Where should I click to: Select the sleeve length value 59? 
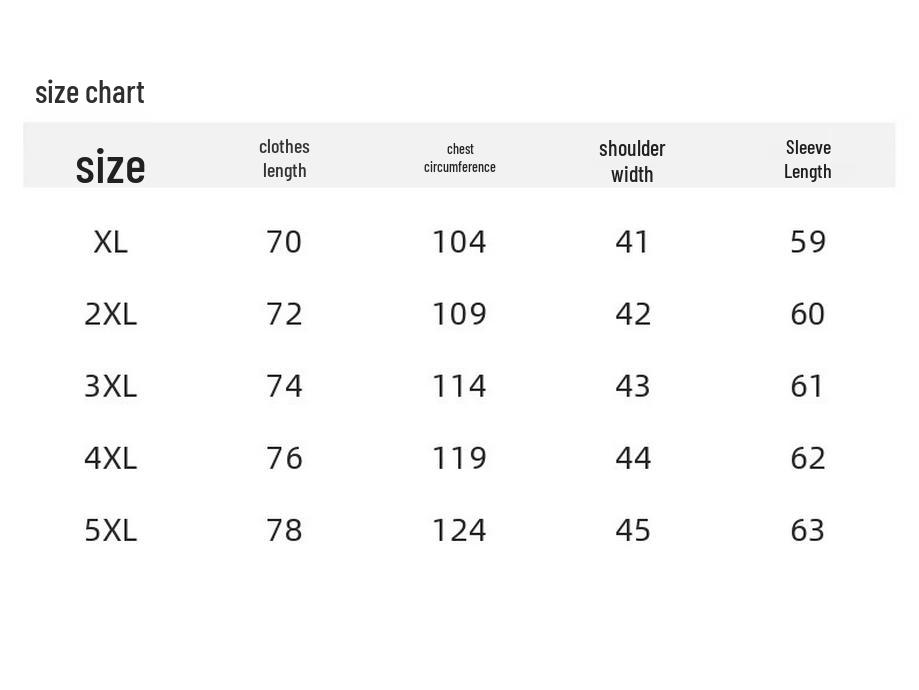coord(808,242)
